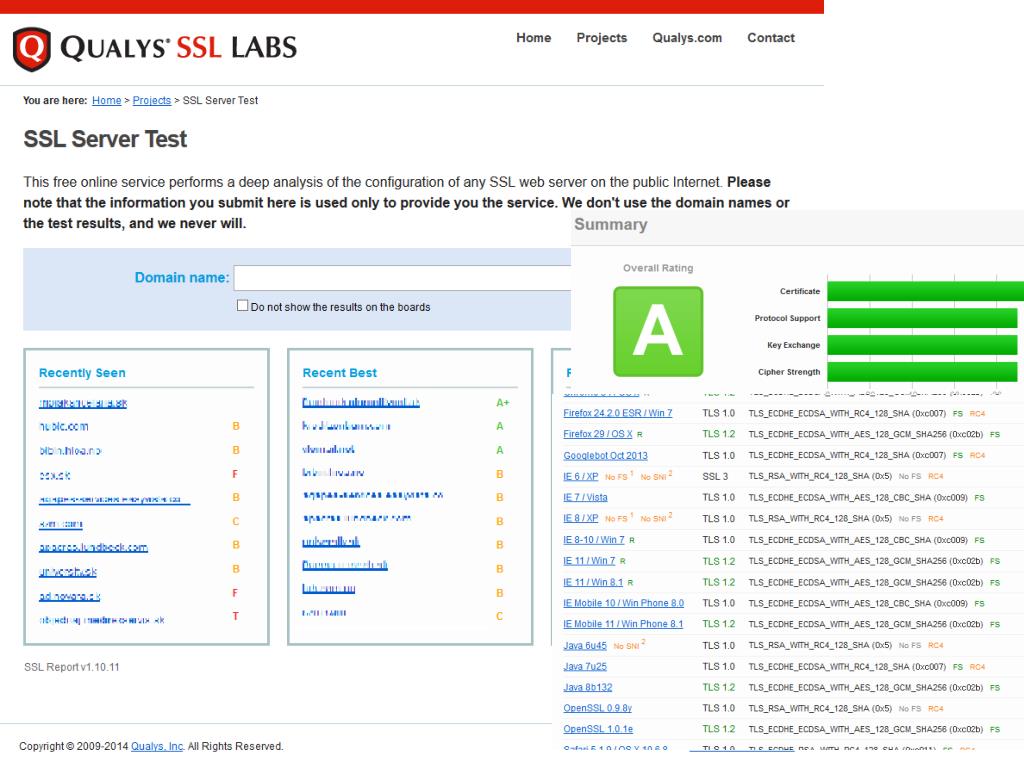The image size is (1024, 768).
Task: Click the 'T' grade in the Recently Seen list
Action: click(x=236, y=616)
